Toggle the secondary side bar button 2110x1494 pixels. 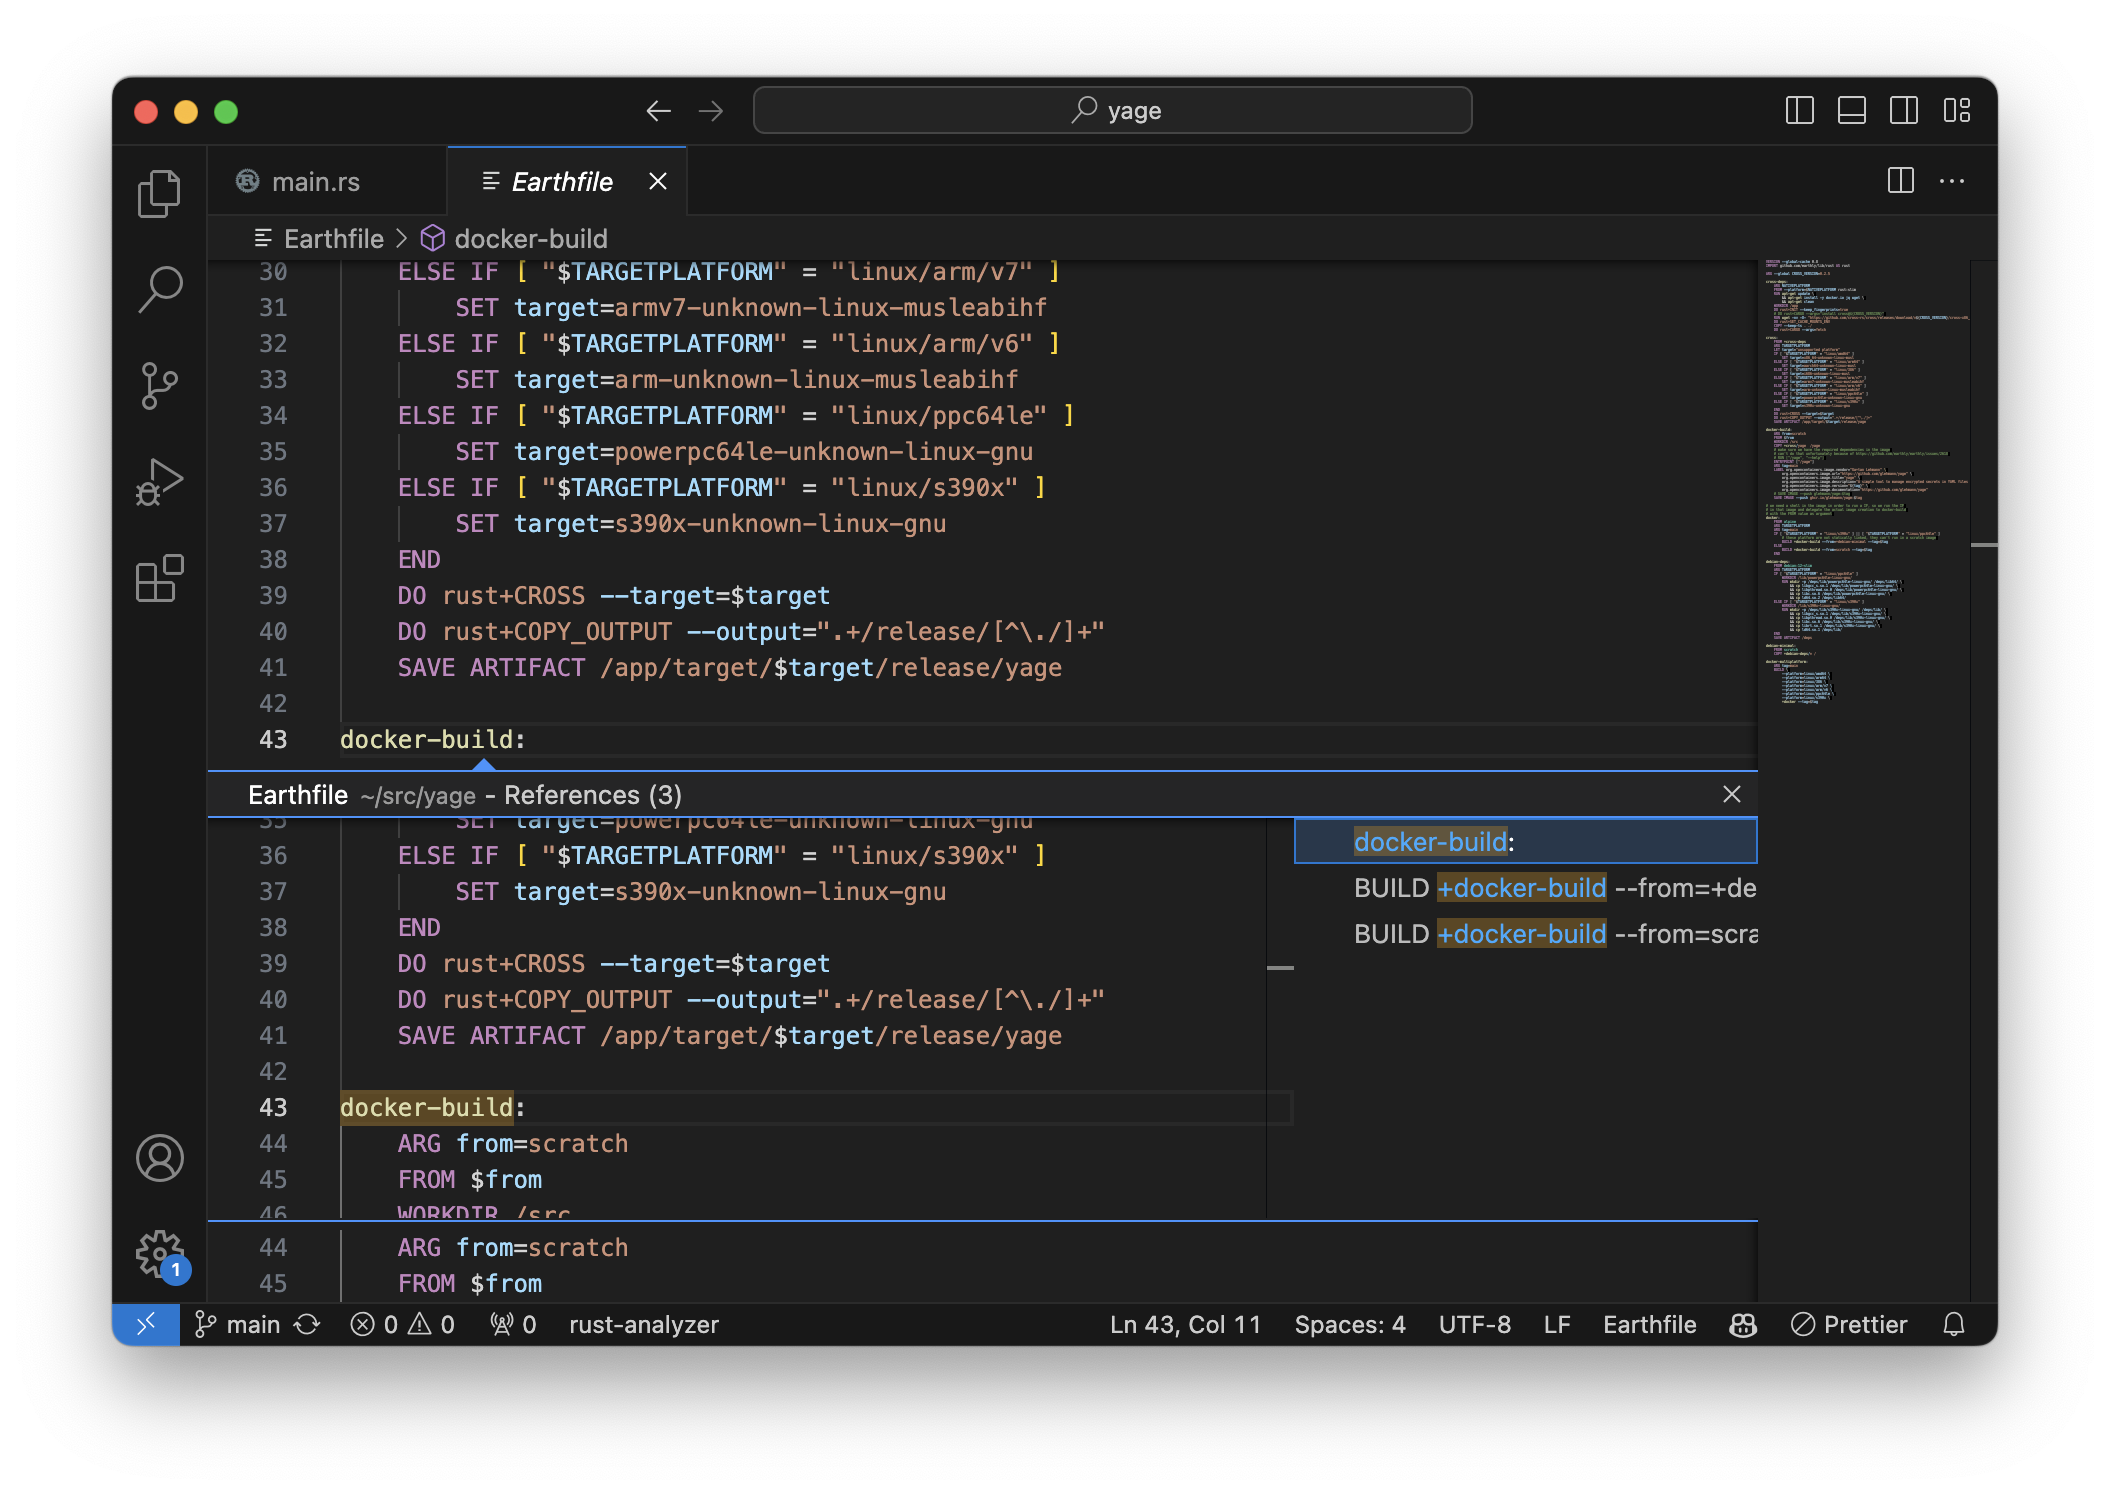[x=1904, y=110]
